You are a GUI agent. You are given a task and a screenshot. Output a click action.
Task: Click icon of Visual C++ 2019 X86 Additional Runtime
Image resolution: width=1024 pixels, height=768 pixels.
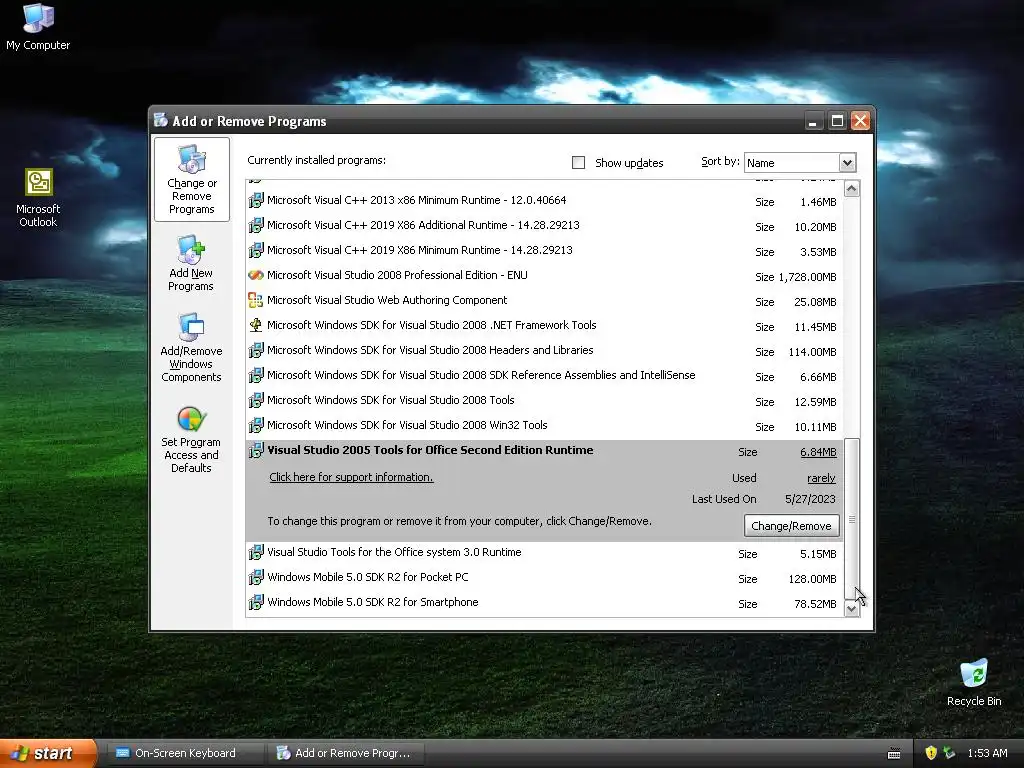[256, 225]
